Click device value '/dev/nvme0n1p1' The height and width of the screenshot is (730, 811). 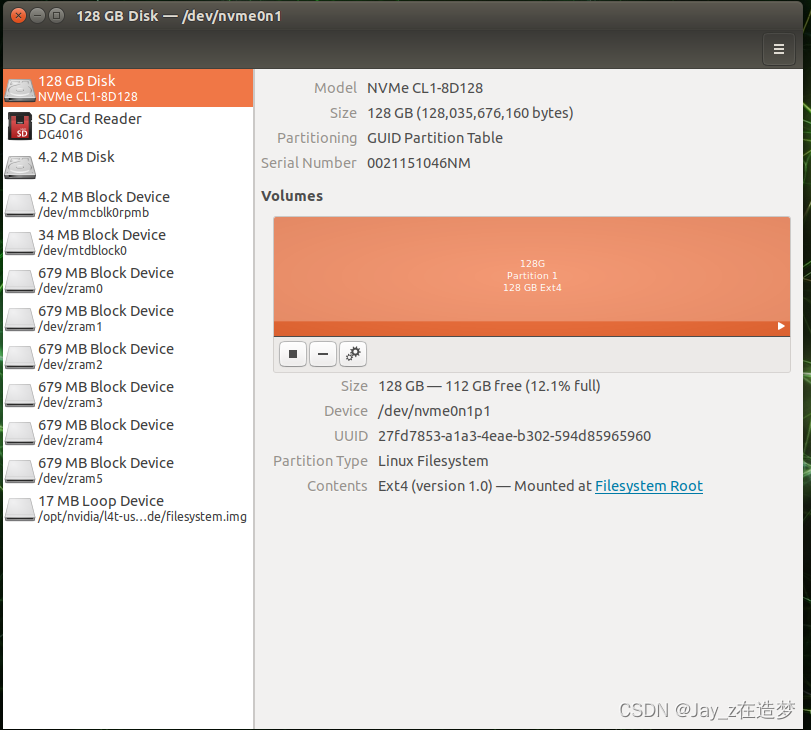tap(434, 411)
